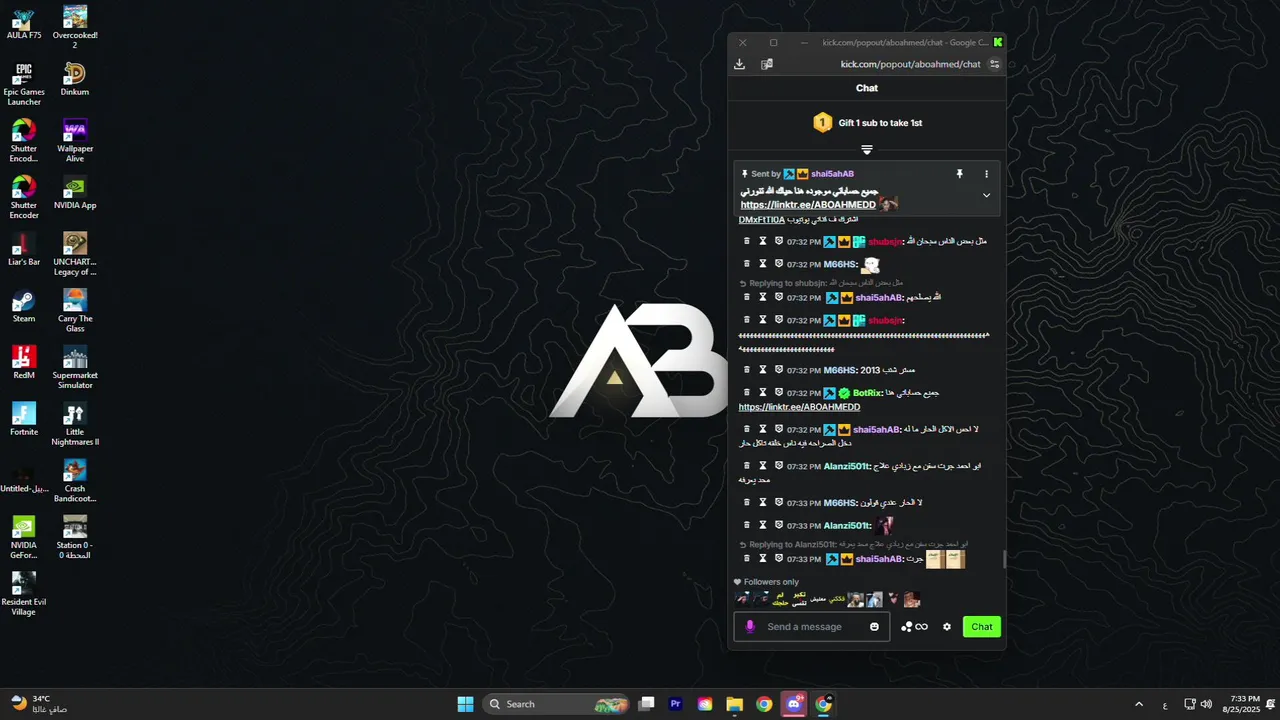Ban shubsjn via shield icon on first message
The image size is (1280, 720).
pyautogui.click(x=778, y=241)
